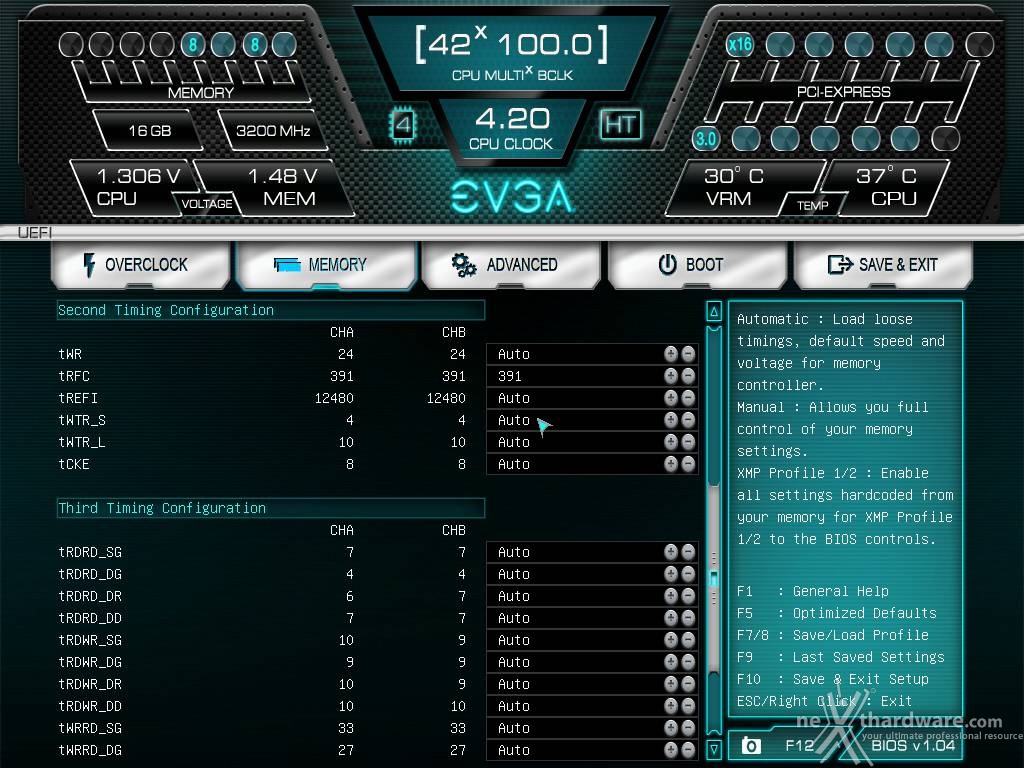Select the tCKE Auto value field
Image resolution: width=1024 pixels, height=768 pixels.
pos(592,464)
